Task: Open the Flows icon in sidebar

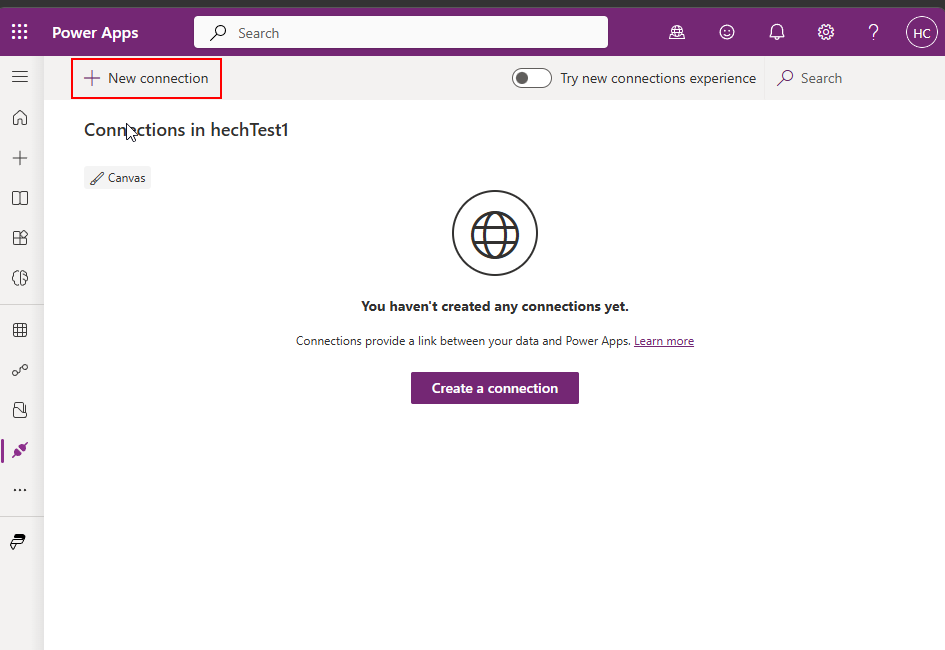Action: pos(20,370)
